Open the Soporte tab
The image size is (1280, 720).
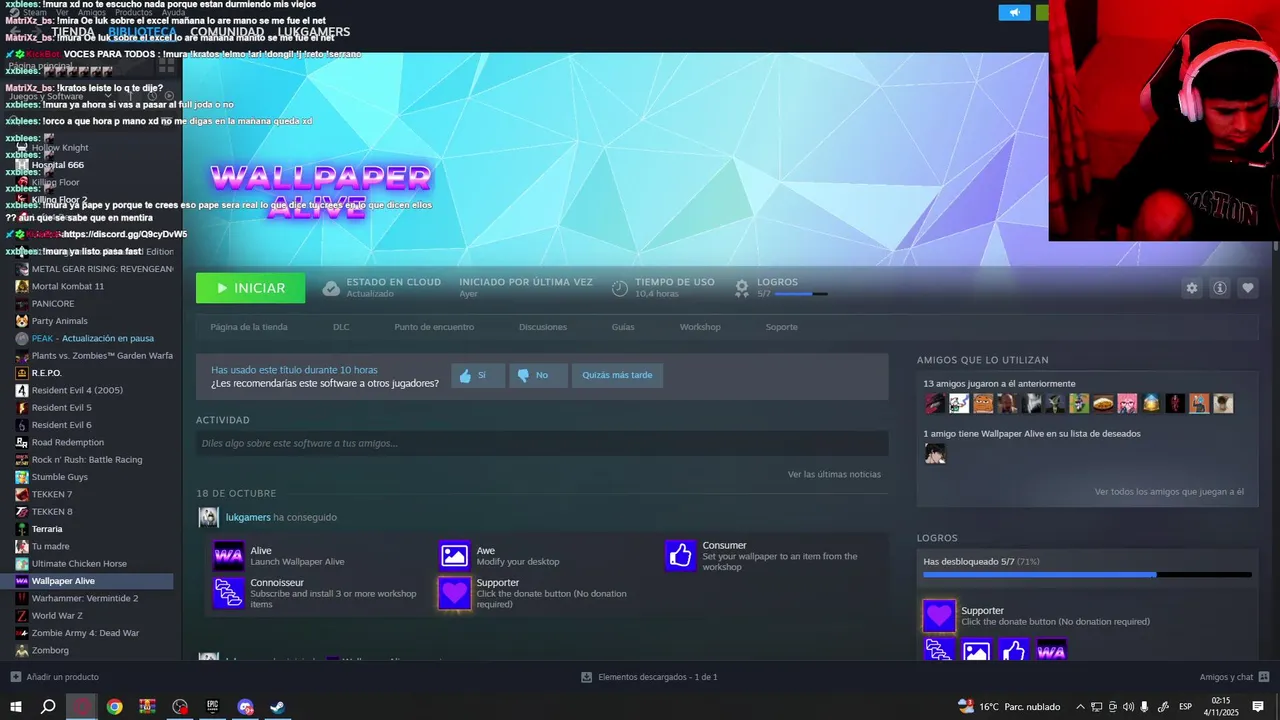click(x=782, y=327)
